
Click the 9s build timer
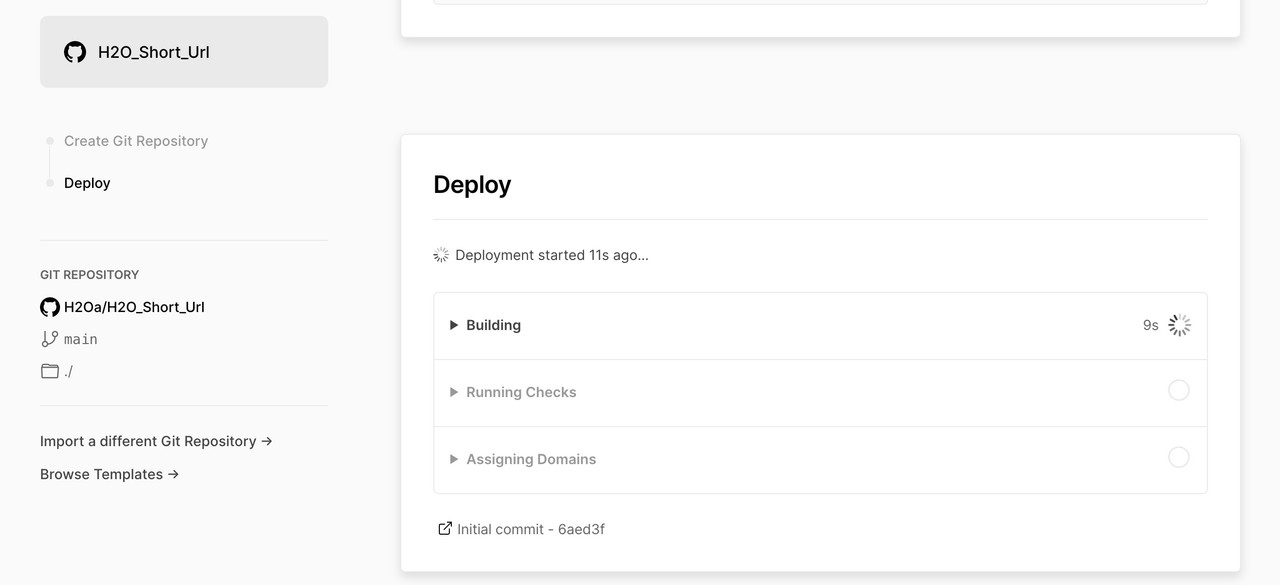(1151, 325)
